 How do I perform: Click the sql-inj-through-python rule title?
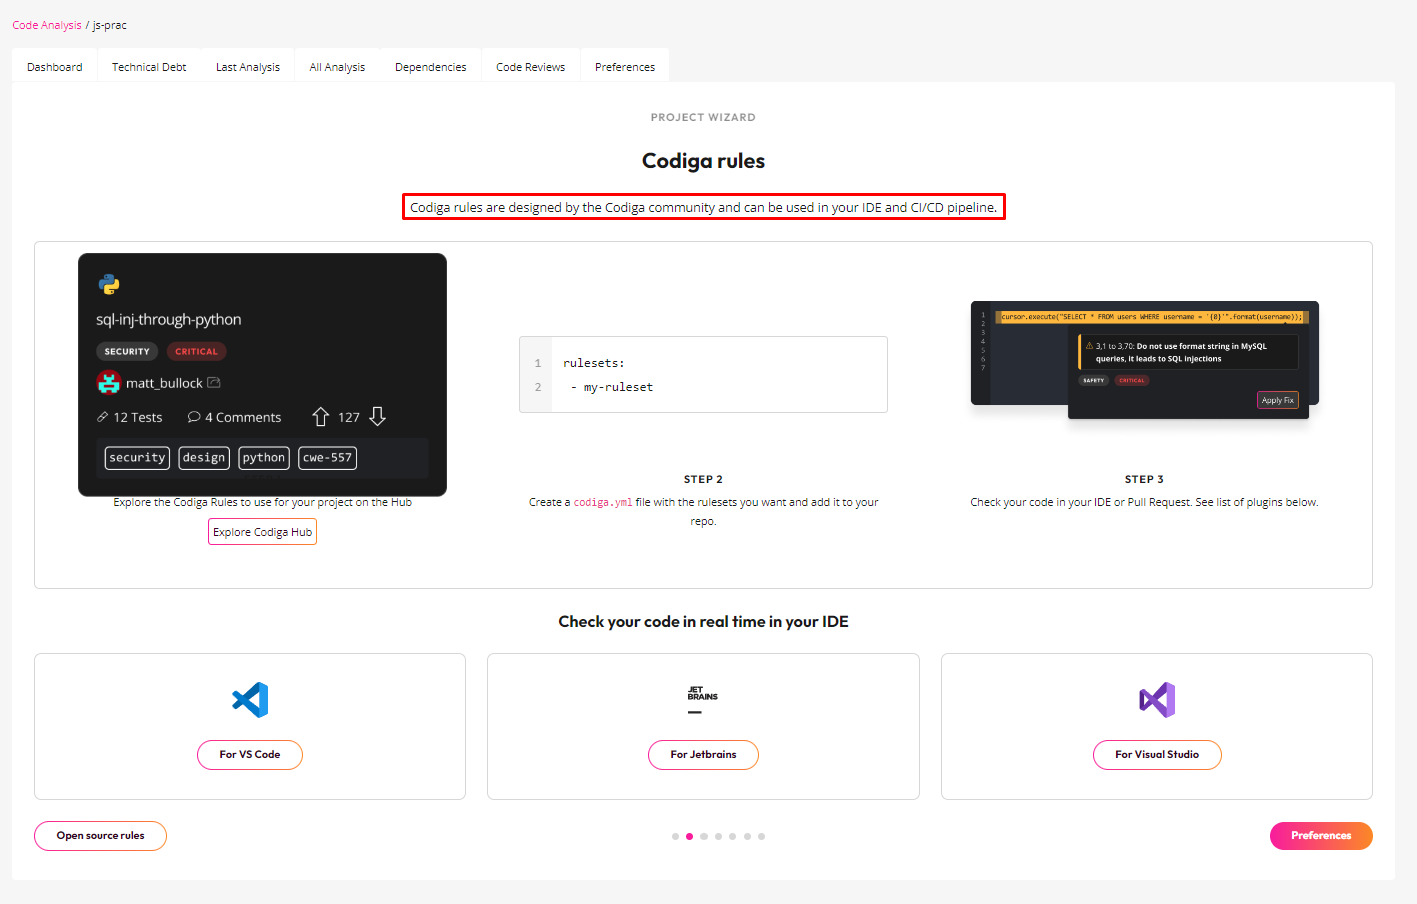coord(169,320)
